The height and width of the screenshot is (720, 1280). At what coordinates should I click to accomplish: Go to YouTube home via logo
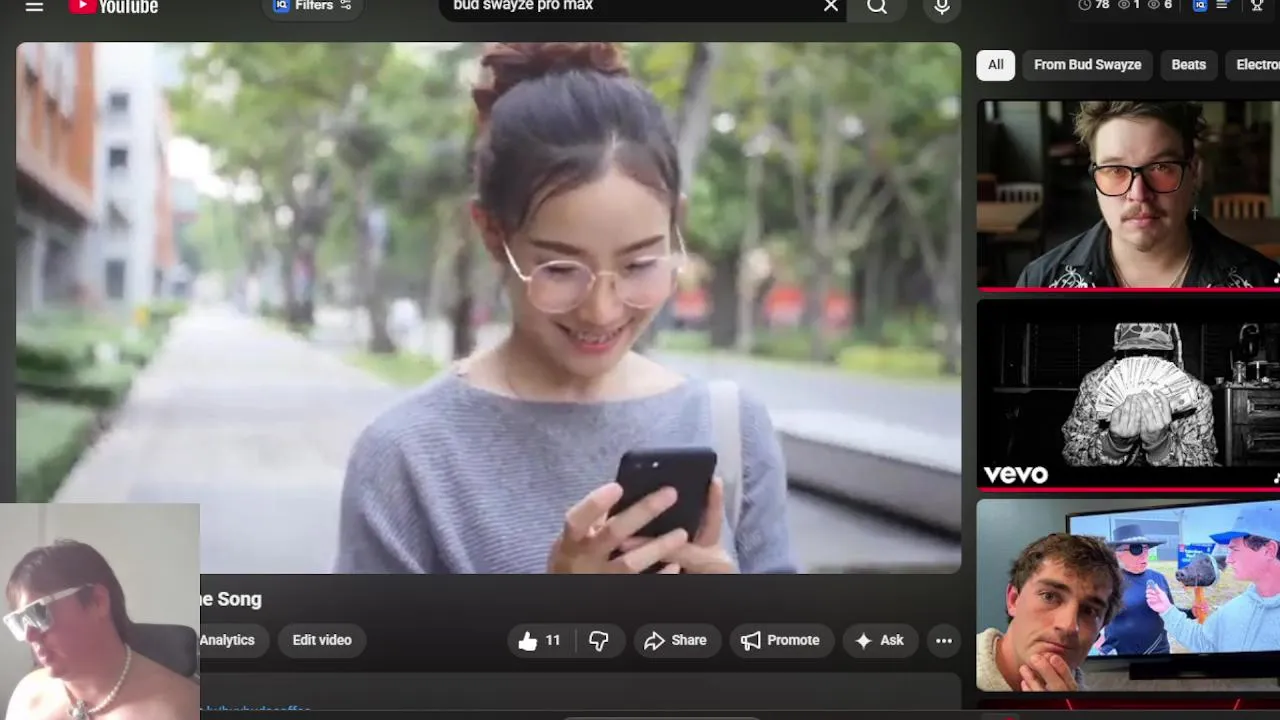[113, 6]
